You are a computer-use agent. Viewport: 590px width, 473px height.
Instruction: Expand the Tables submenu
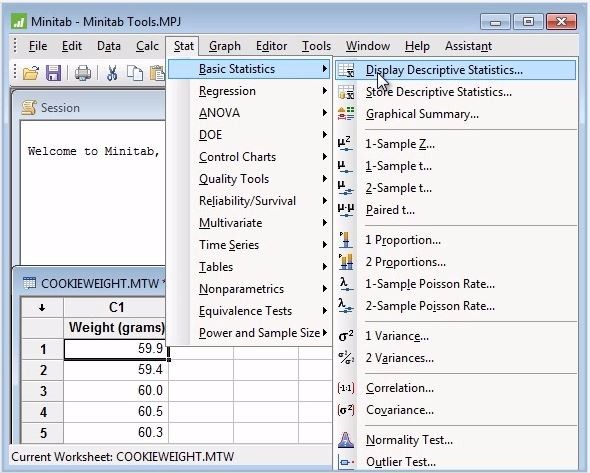249,267
